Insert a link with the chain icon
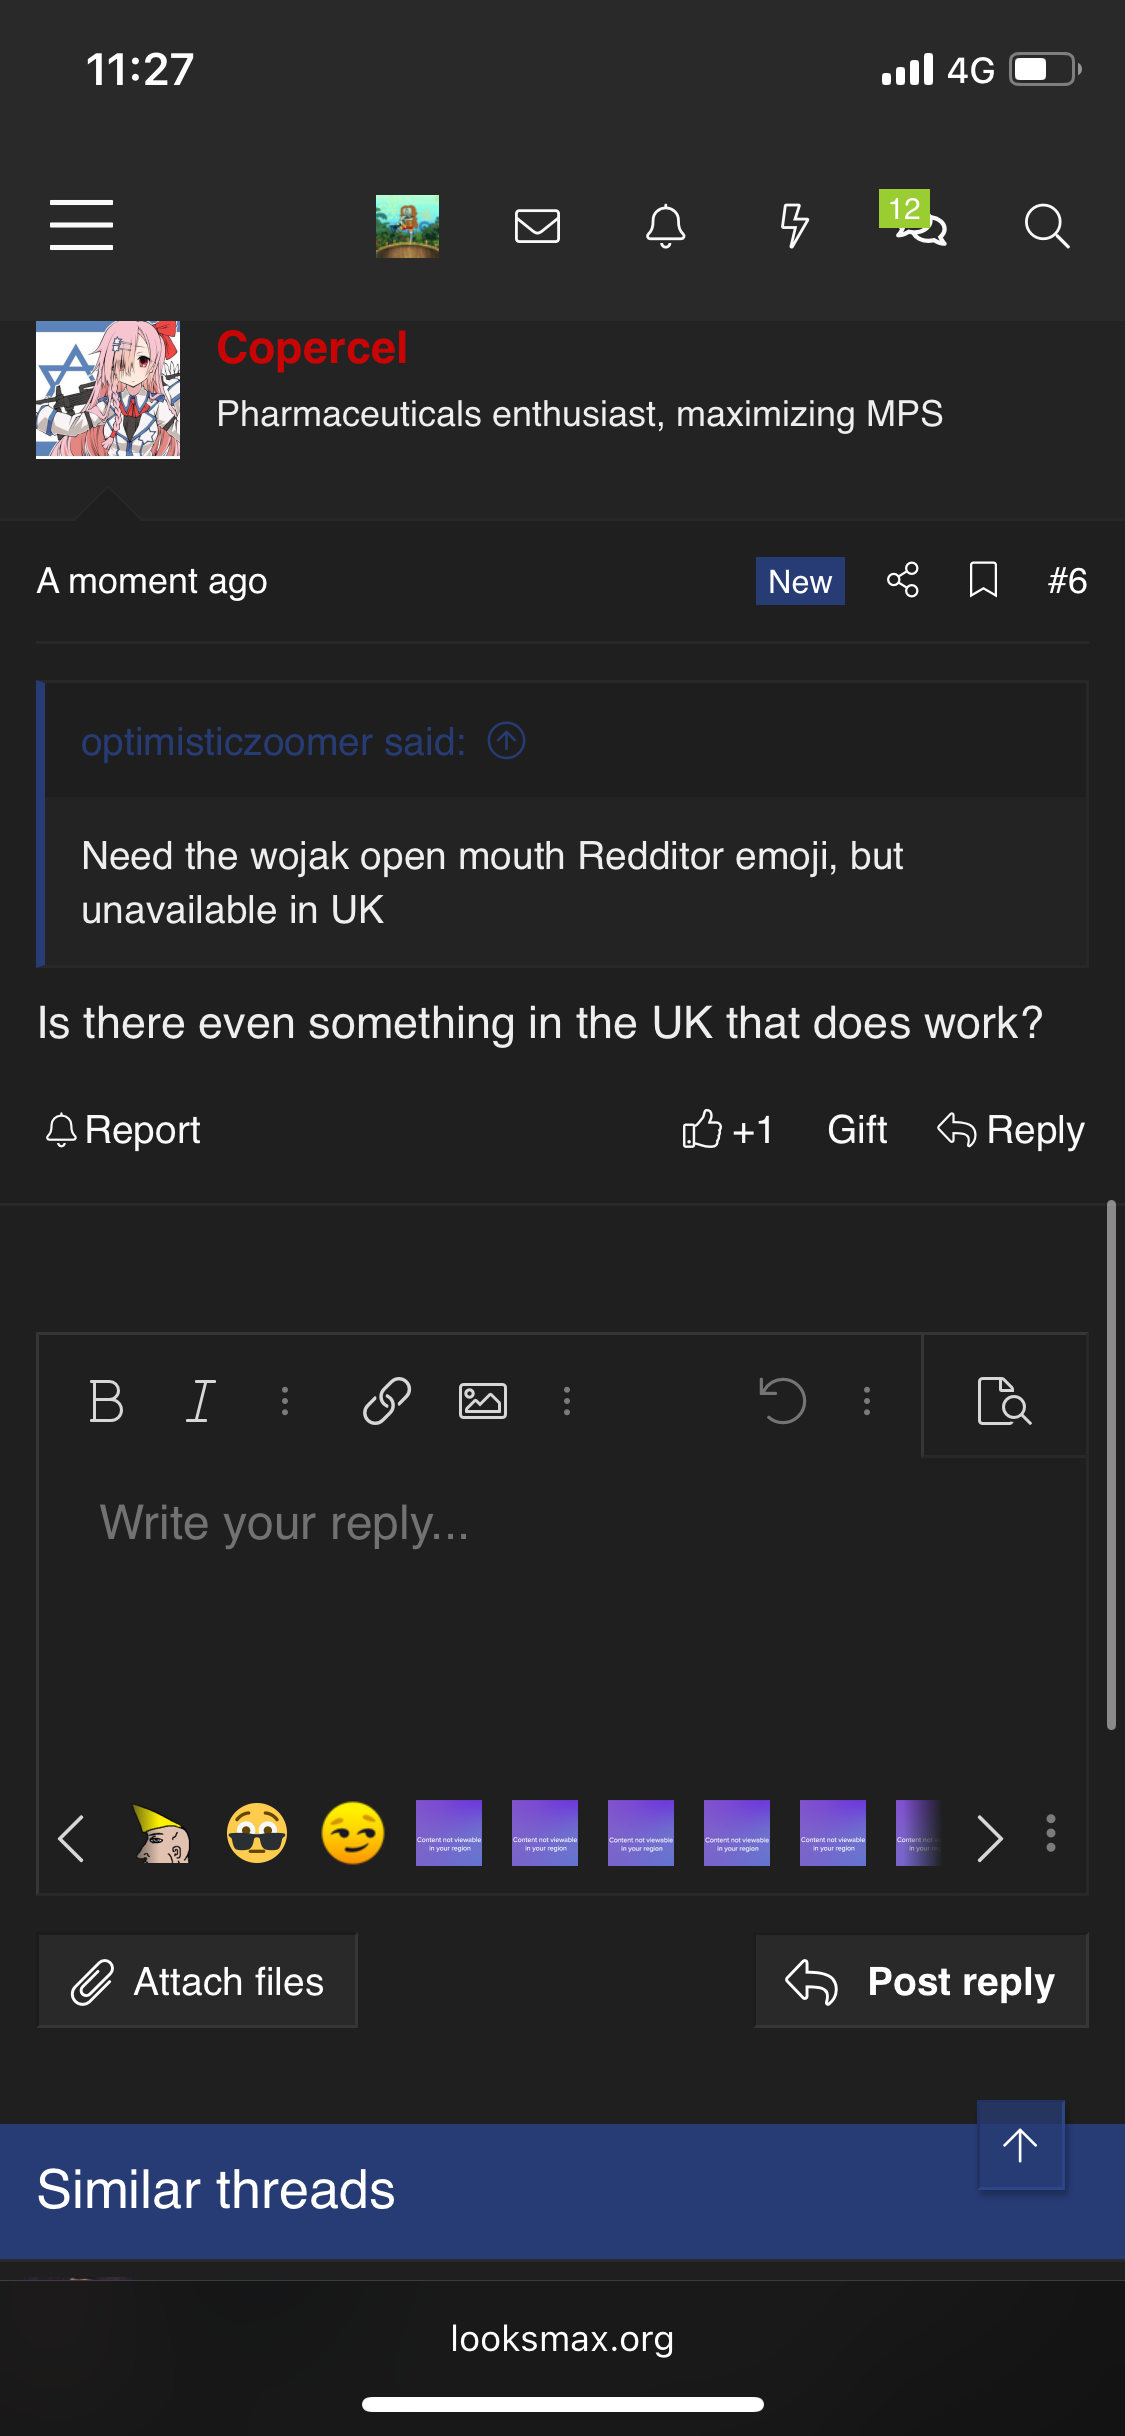The height and width of the screenshot is (2436, 1125). 387,1400
